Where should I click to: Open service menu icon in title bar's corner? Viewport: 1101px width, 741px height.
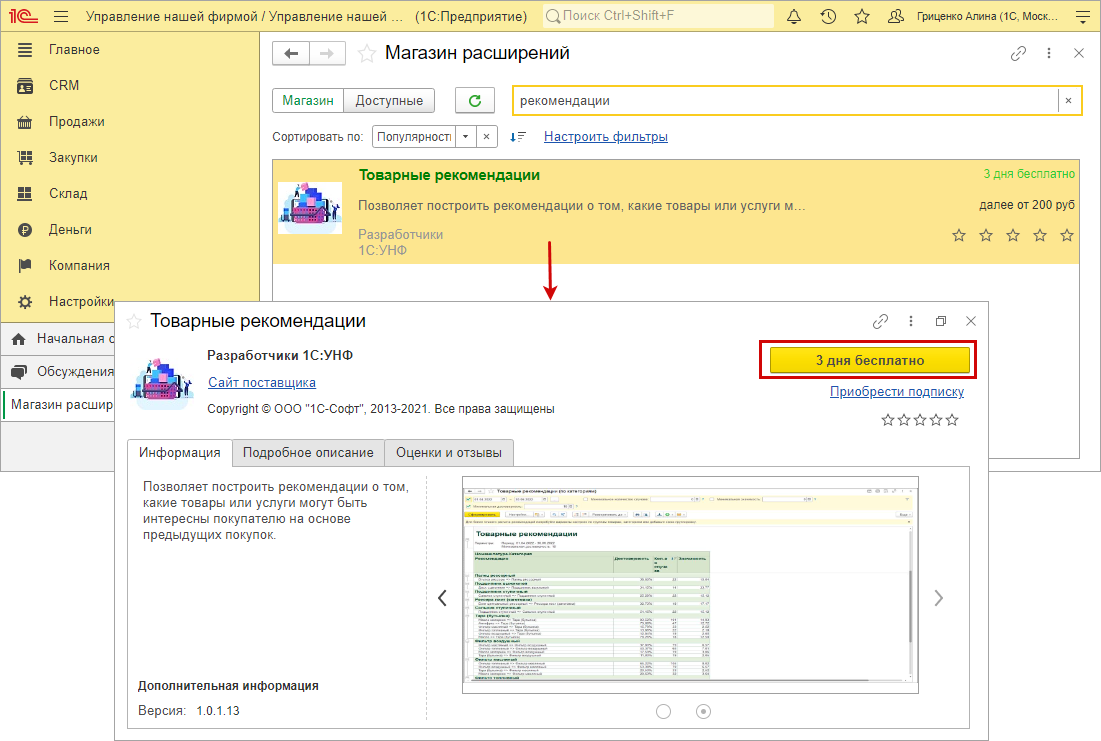pyautogui.click(x=1083, y=17)
